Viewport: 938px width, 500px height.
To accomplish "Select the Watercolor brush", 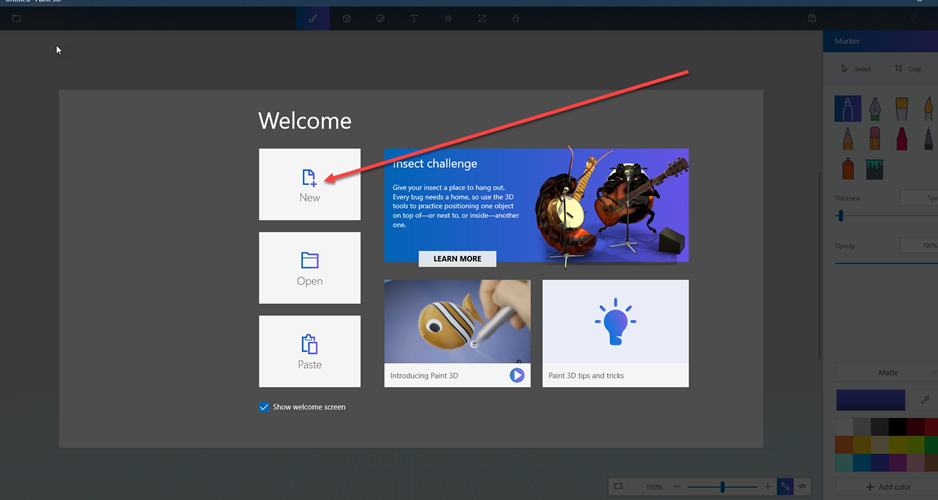I will 929,109.
